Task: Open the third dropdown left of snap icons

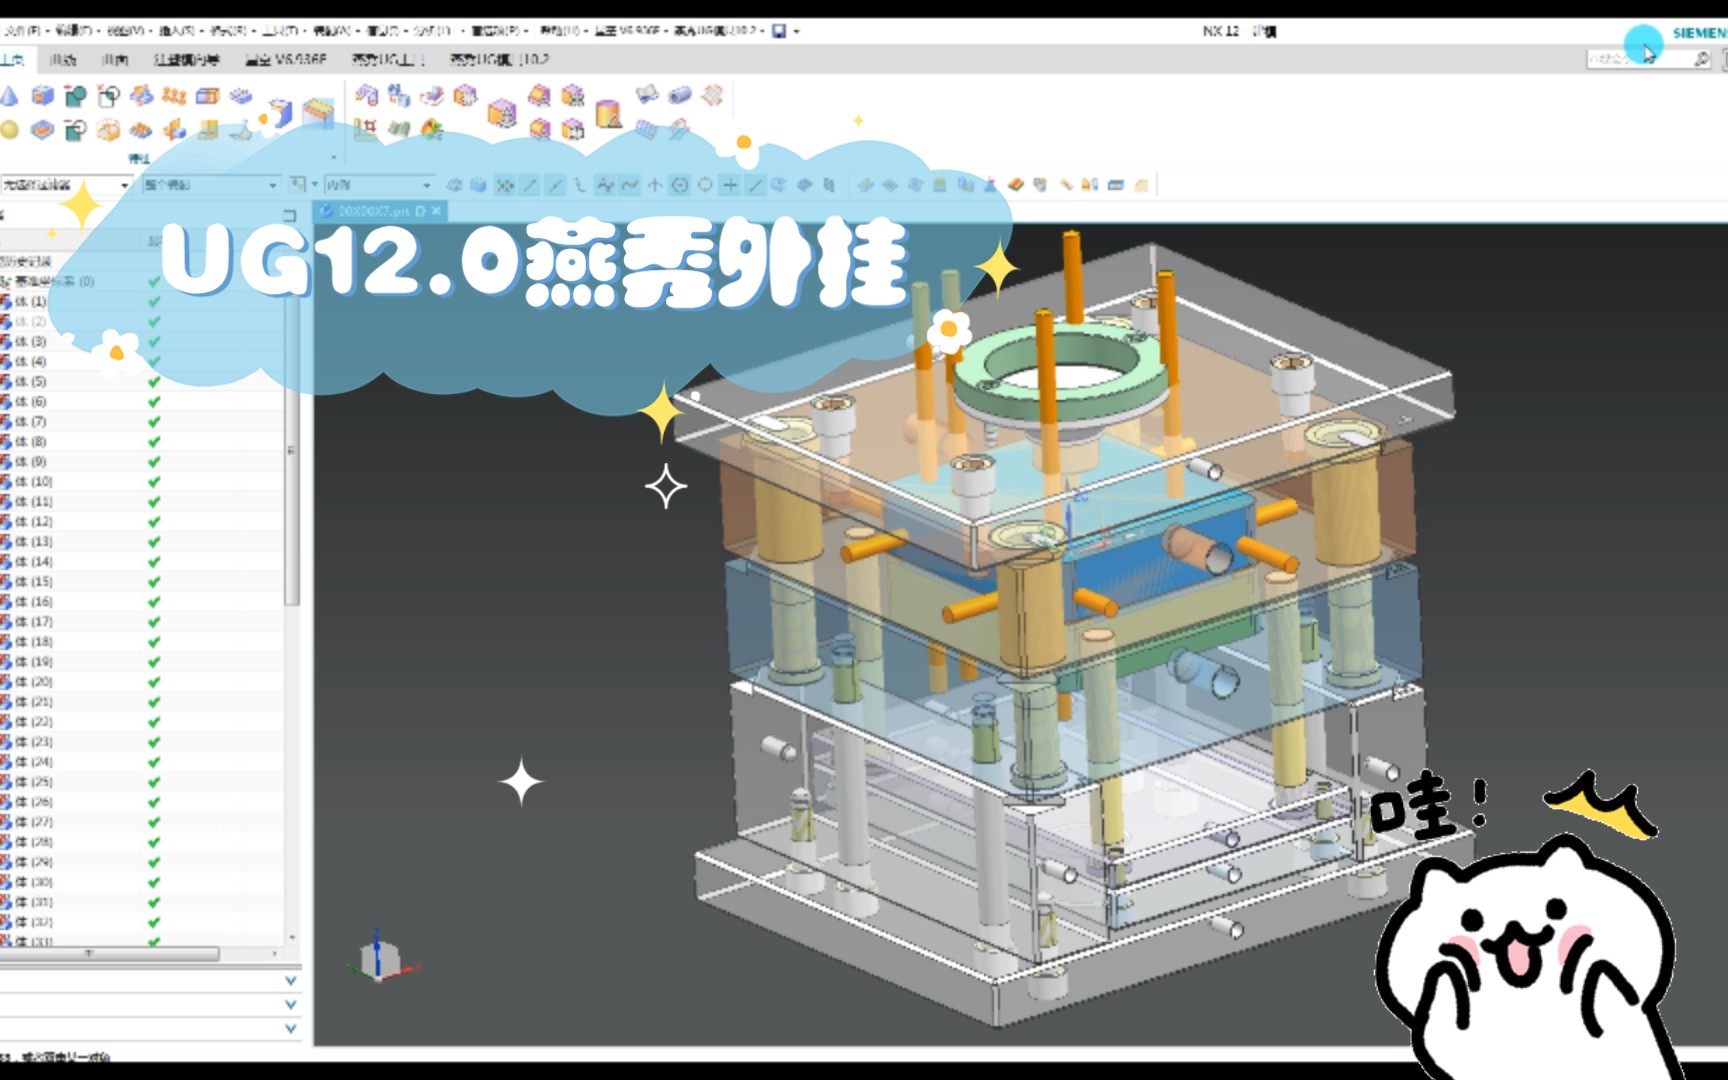Action: [x=378, y=185]
